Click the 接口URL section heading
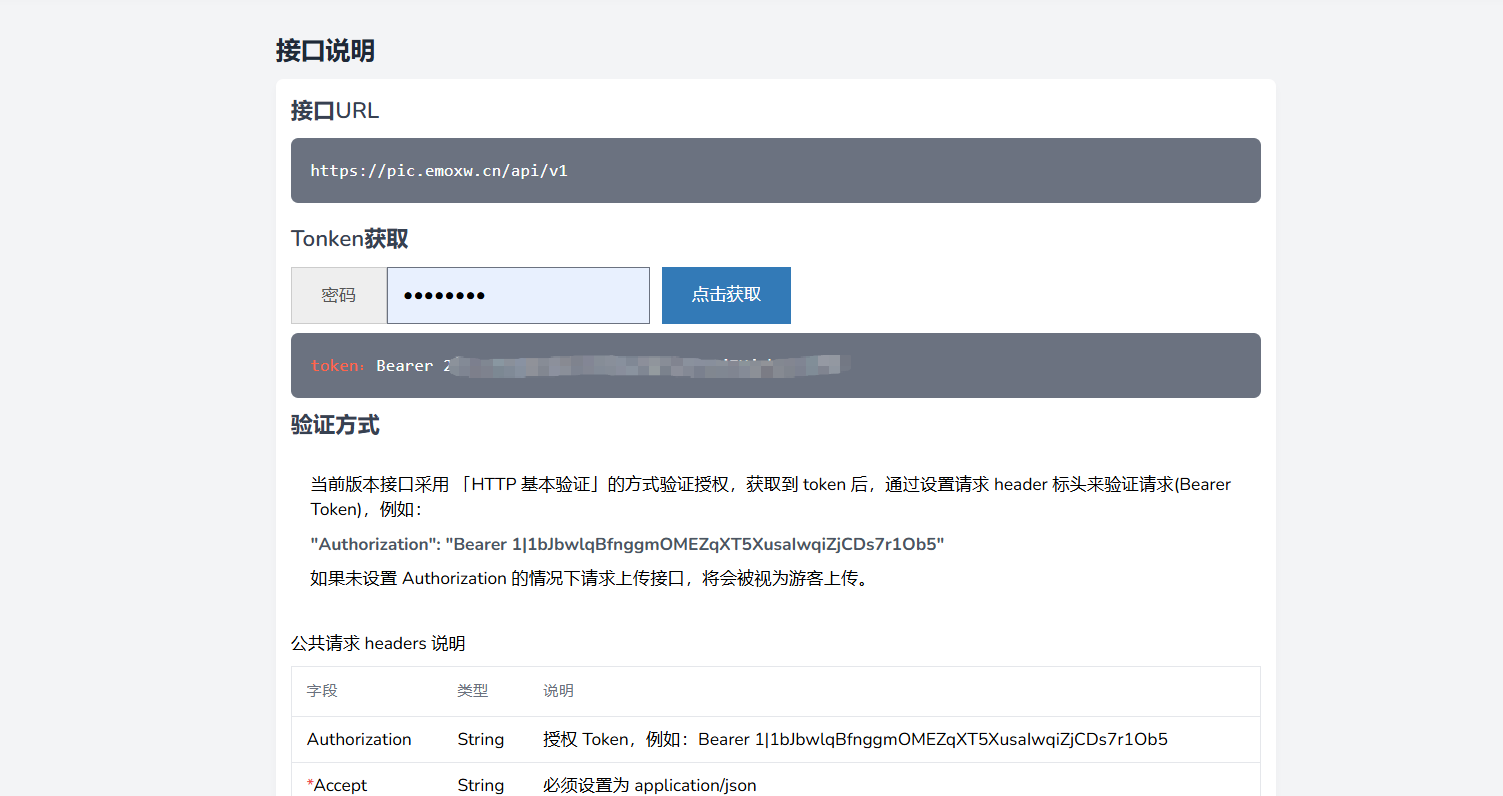Image resolution: width=1503 pixels, height=796 pixels. [335, 110]
